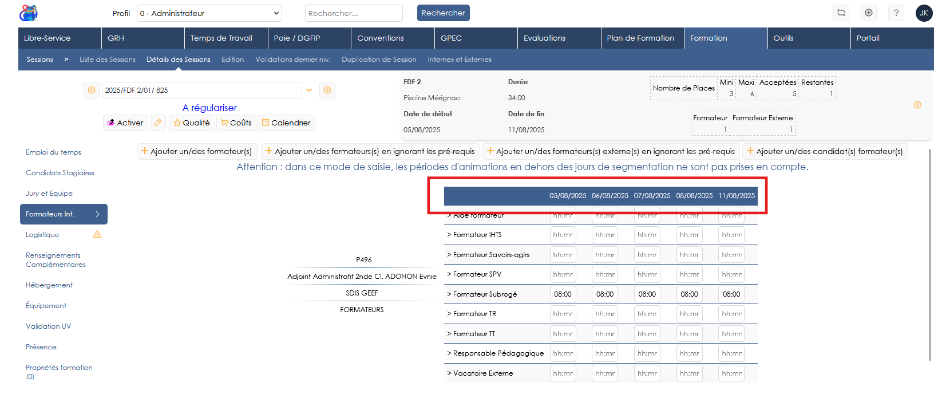Open the Libre-Service menu
This screenshot has height=394, width=946.
pyautogui.click(x=60, y=38)
